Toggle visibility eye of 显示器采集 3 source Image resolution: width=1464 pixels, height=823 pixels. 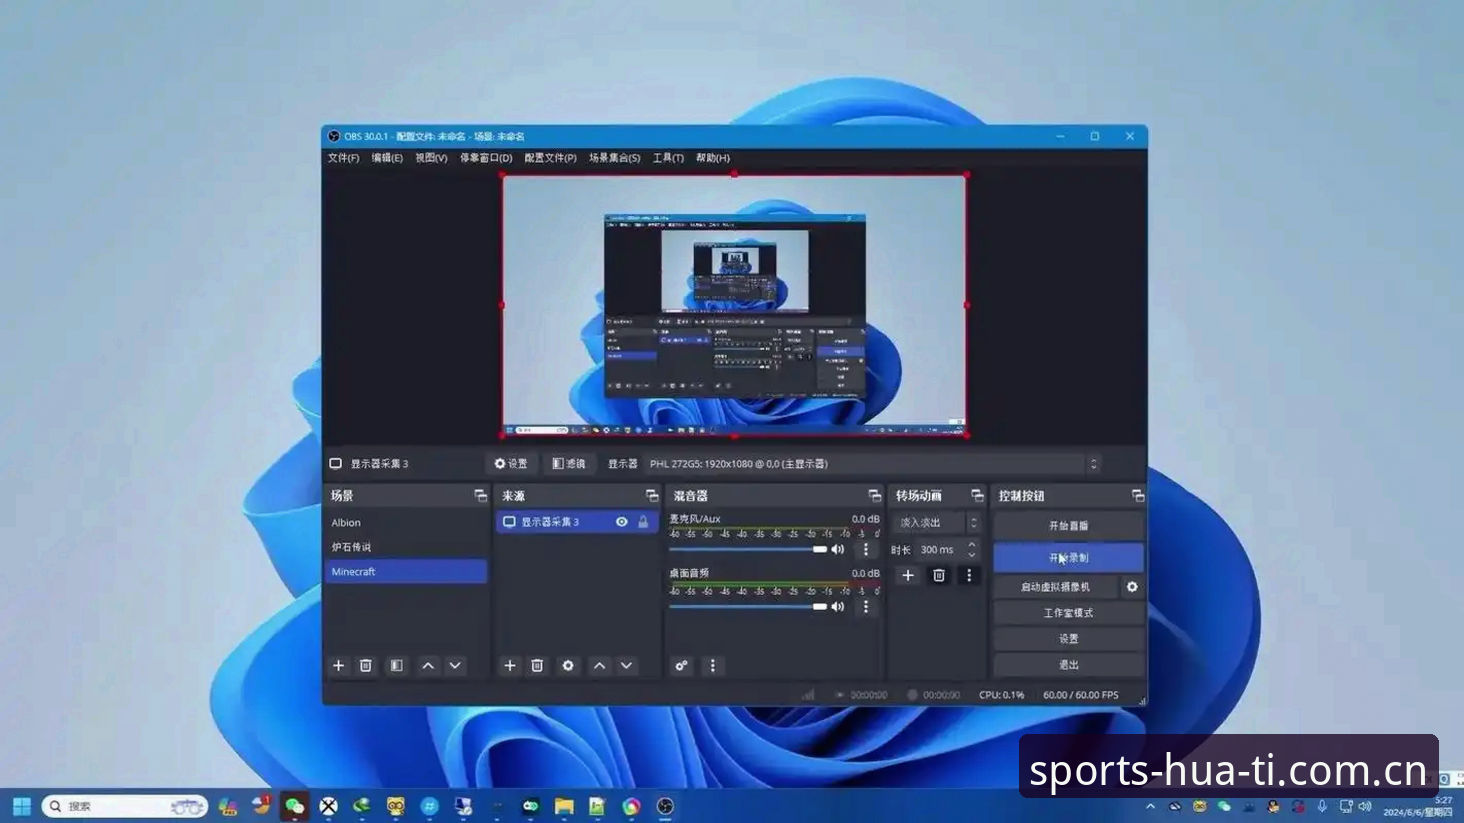coord(622,522)
